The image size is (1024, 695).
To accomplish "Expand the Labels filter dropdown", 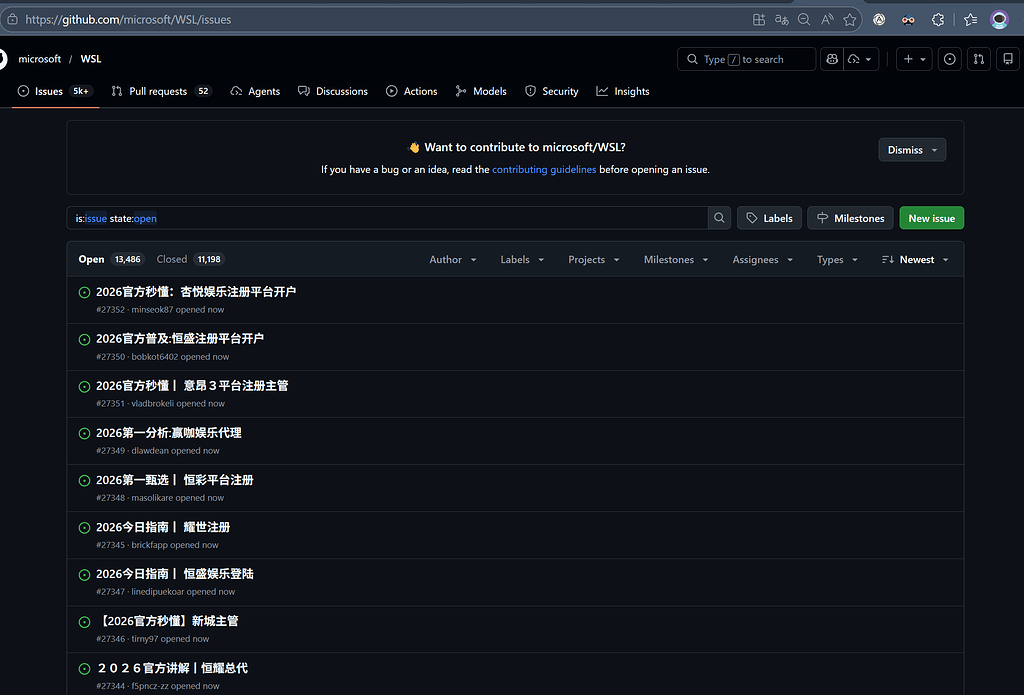I will click(x=522, y=259).
